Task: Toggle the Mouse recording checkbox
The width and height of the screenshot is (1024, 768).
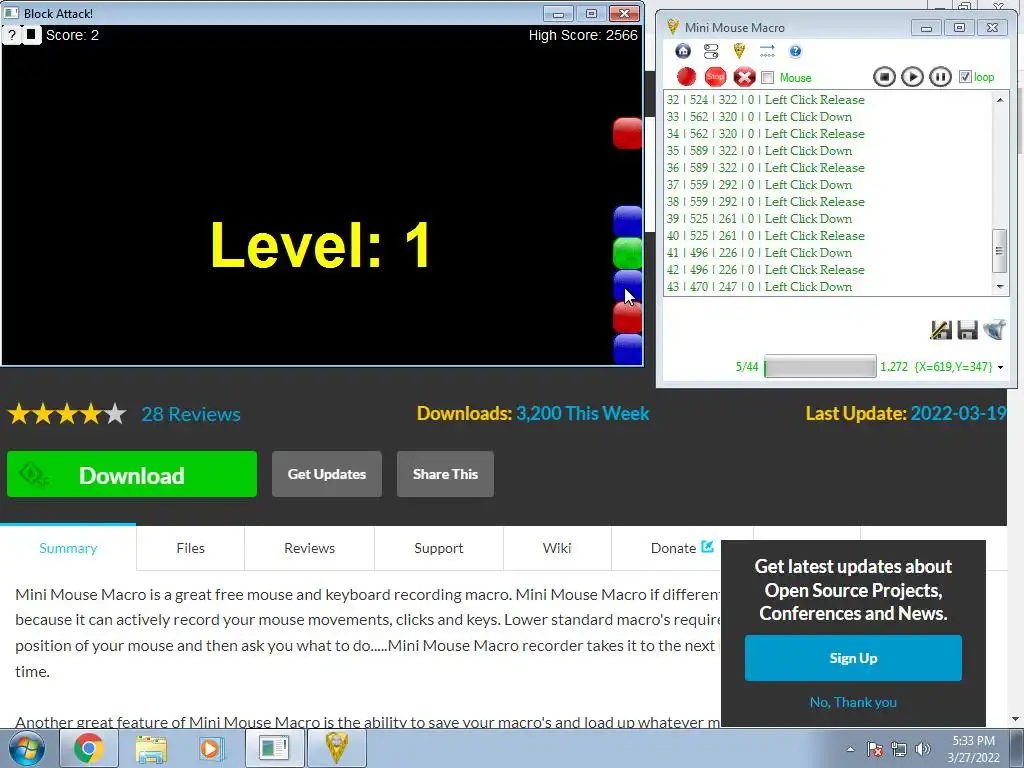Action: [x=768, y=78]
